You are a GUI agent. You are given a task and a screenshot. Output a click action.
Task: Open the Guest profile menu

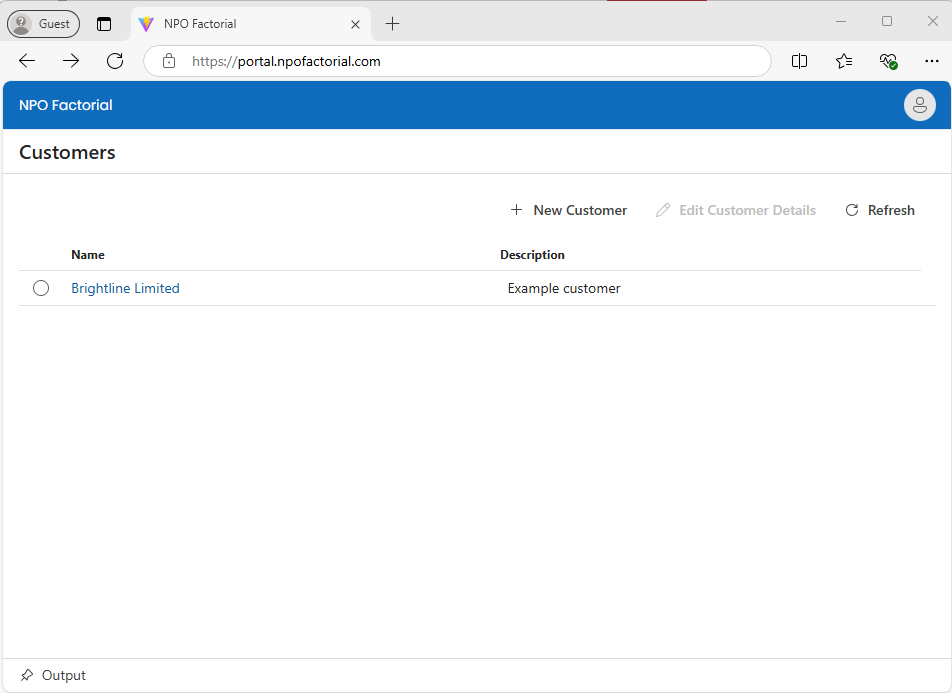coord(43,24)
